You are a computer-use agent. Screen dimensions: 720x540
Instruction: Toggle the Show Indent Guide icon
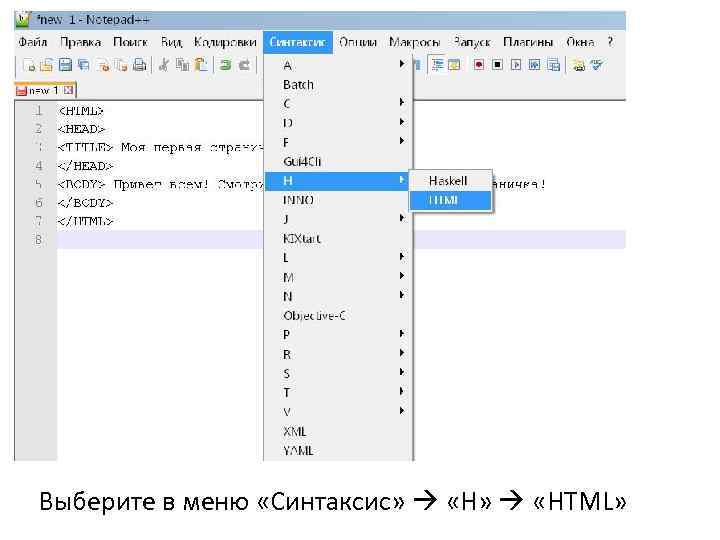pyautogui.click(x=437, y=65)
